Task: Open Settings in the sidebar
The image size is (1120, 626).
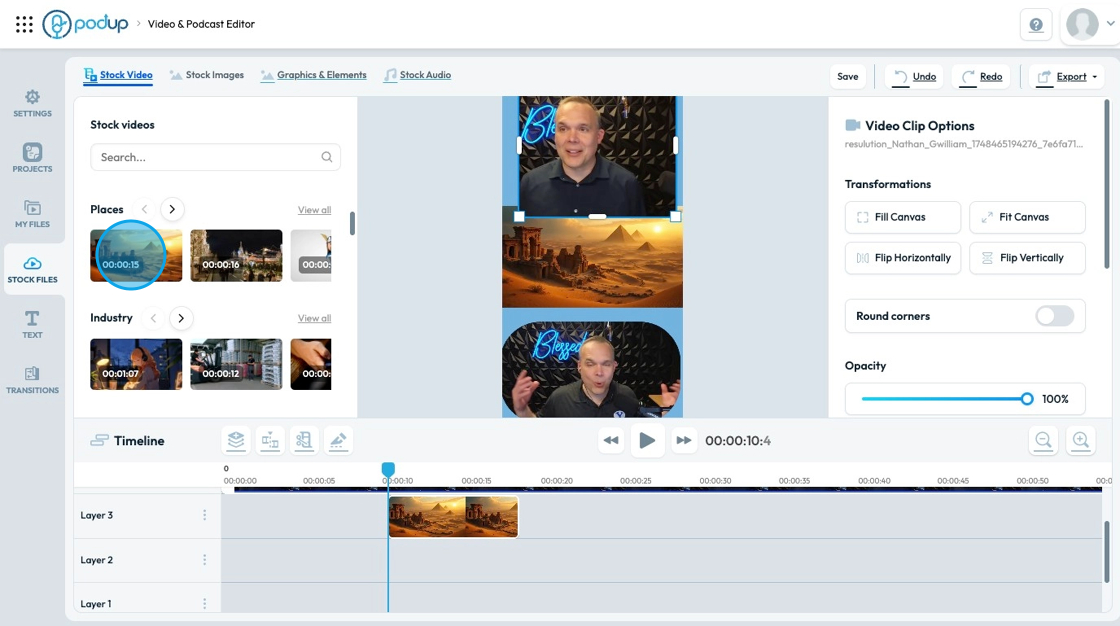Action: click(x=32, y=104)
